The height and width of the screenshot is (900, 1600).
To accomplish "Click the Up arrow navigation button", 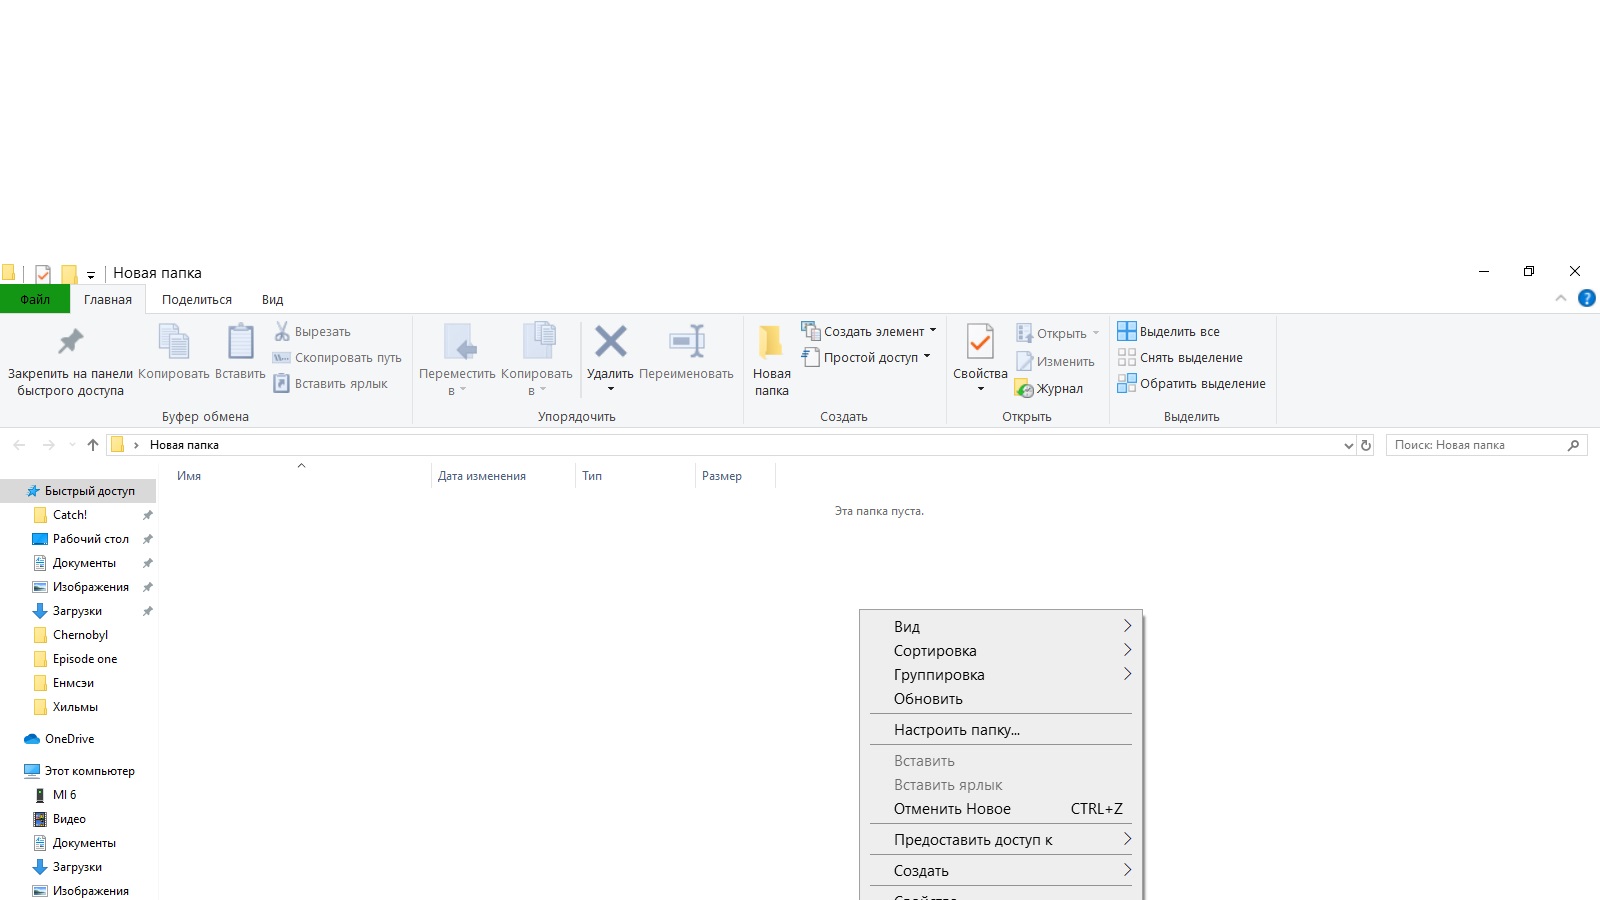I will tap(93, 445).
